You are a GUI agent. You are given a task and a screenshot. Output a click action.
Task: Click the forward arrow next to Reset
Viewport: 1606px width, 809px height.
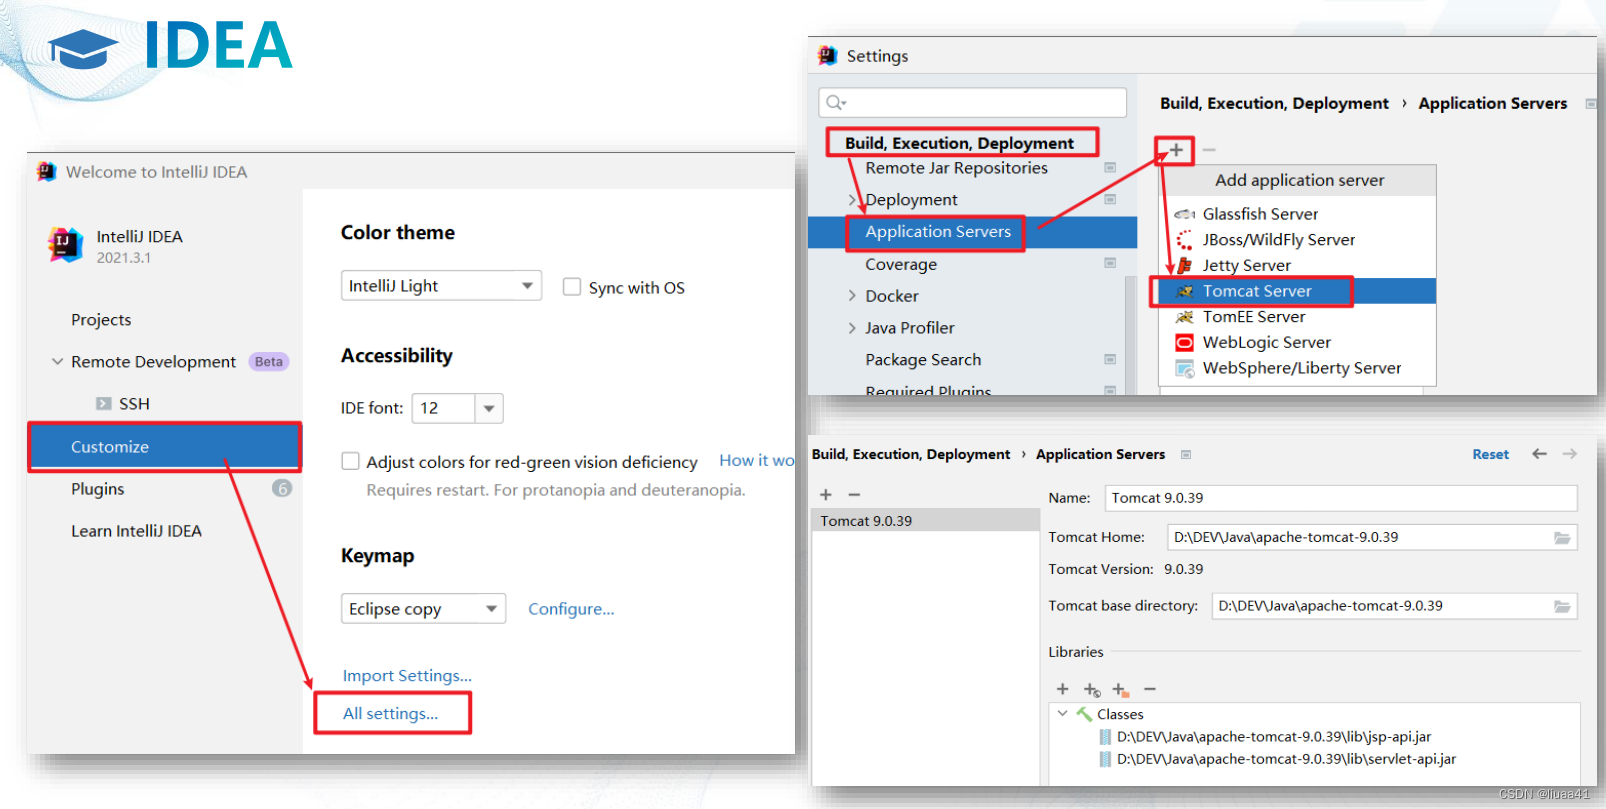tap(1570, 454)
